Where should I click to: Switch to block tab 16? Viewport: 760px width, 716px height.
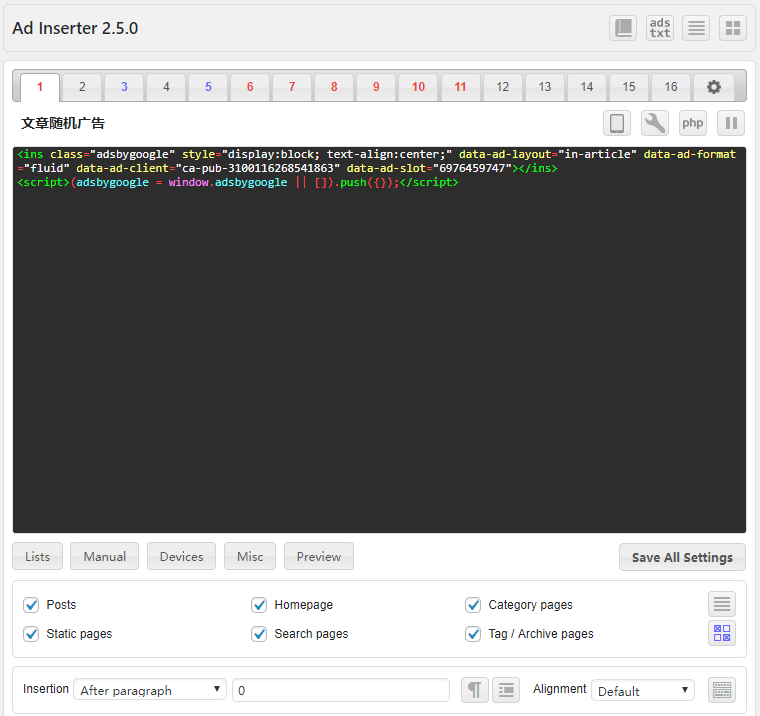click(x=671, y=87)
